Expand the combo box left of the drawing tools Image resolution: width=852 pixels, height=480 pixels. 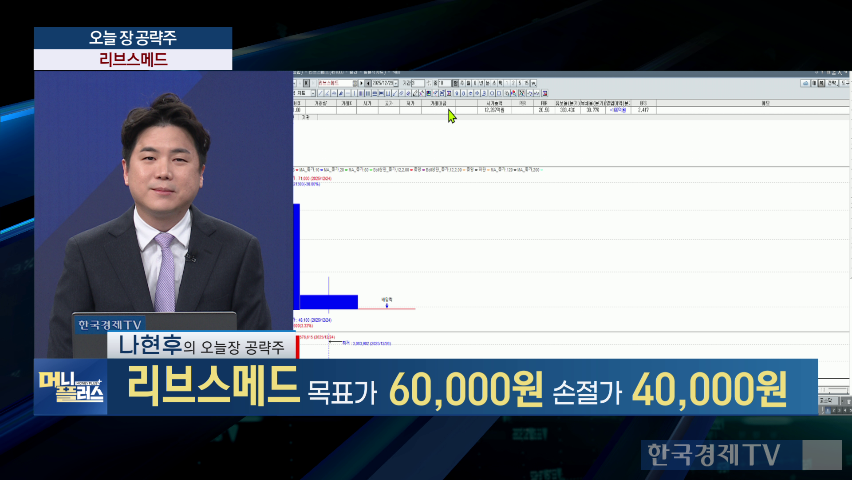point(313,93)
